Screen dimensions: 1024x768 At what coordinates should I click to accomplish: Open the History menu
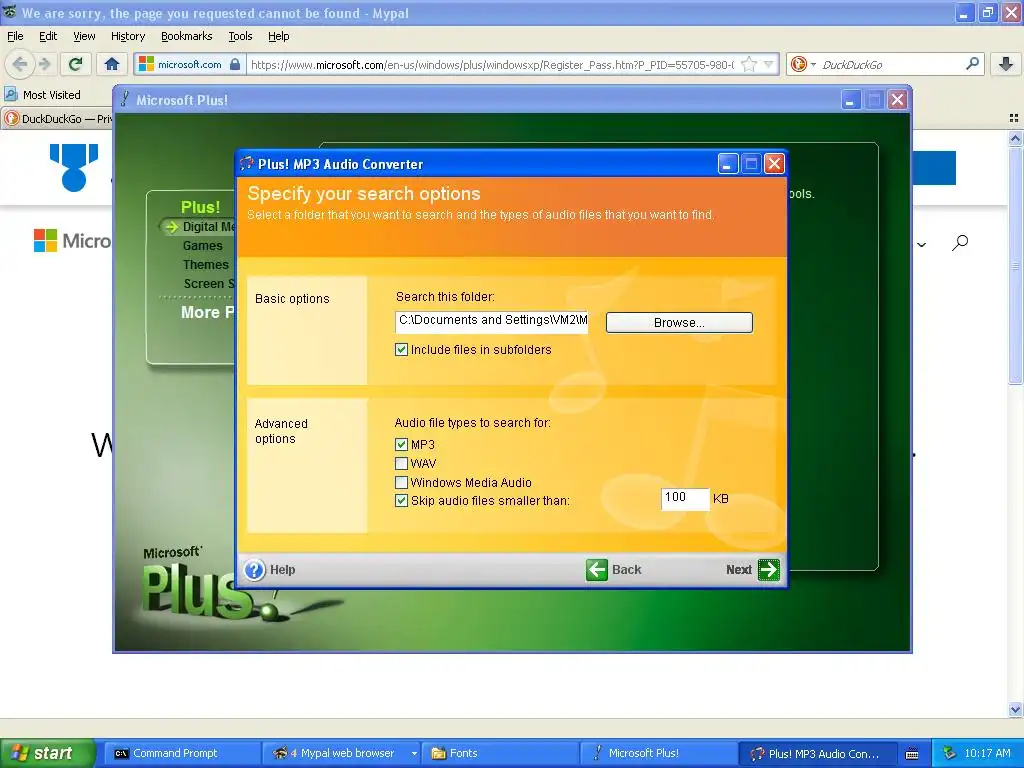127,36
